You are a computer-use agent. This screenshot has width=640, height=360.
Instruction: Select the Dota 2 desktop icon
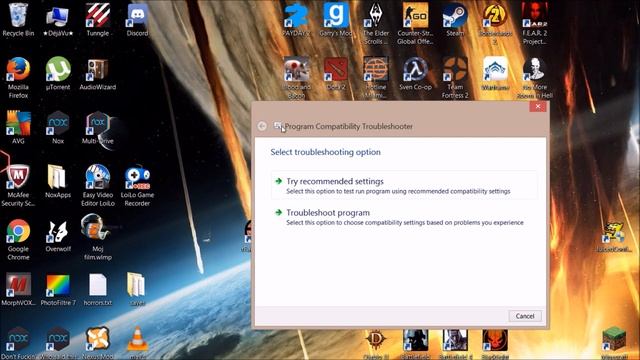coord(336,74)
